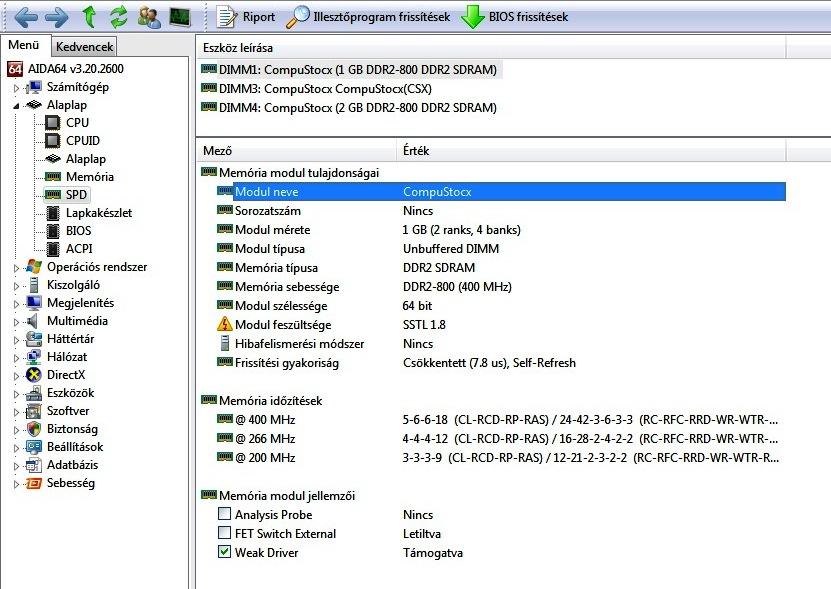
Task: Switch to the Menü tab
Action: point(24,45)
